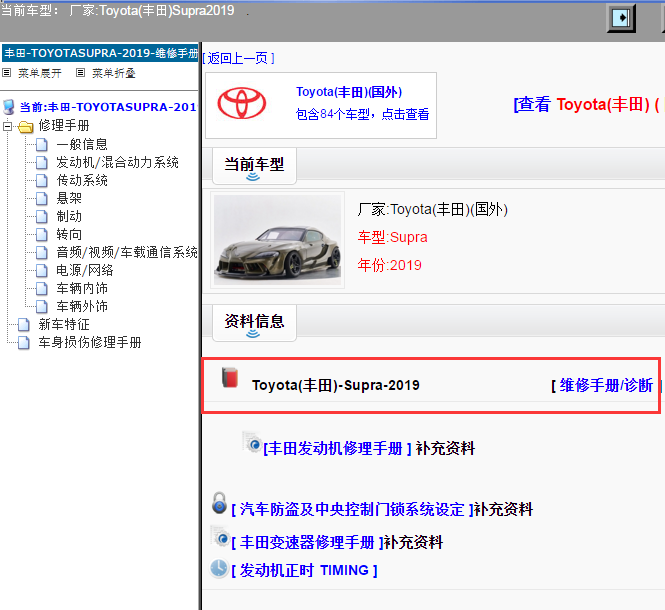Open 音频/视频/车载通信系统 tree item
This screenshot has width=665, height=610.
coord(127,253)
